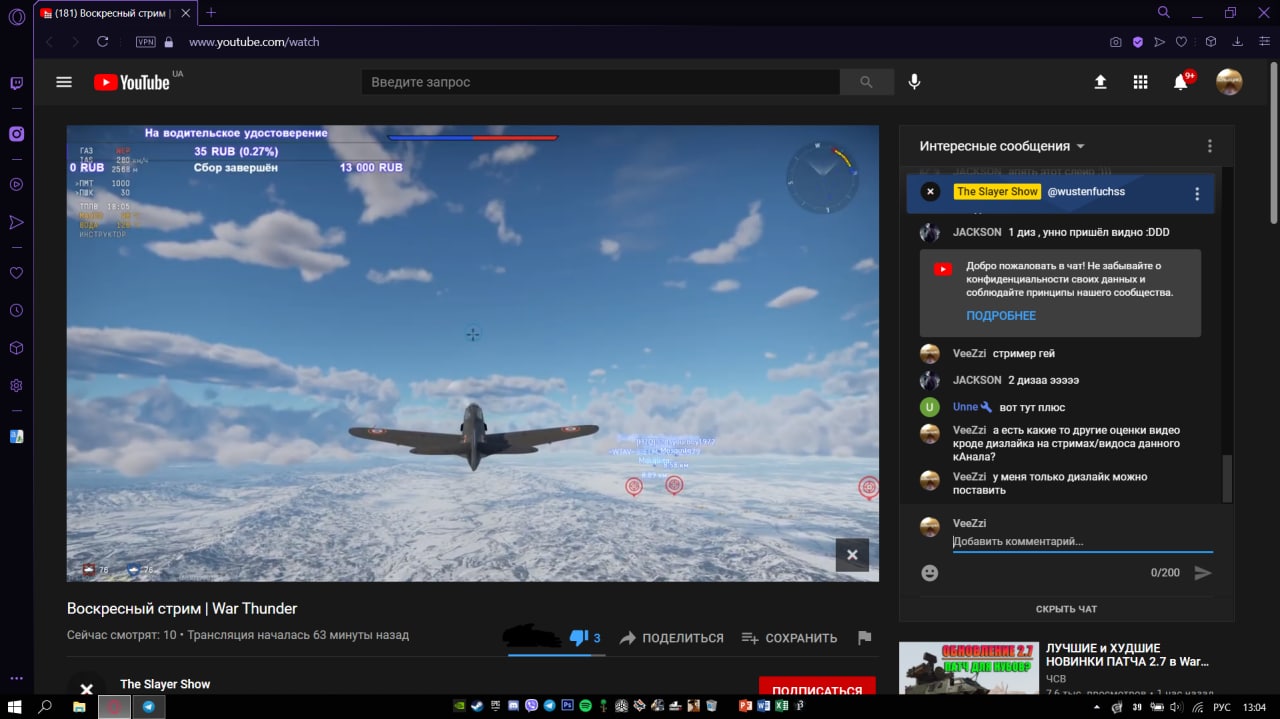Open the account avatar menu
Viewport: 1280px width, 719px height.
(x=1229, y=82)
